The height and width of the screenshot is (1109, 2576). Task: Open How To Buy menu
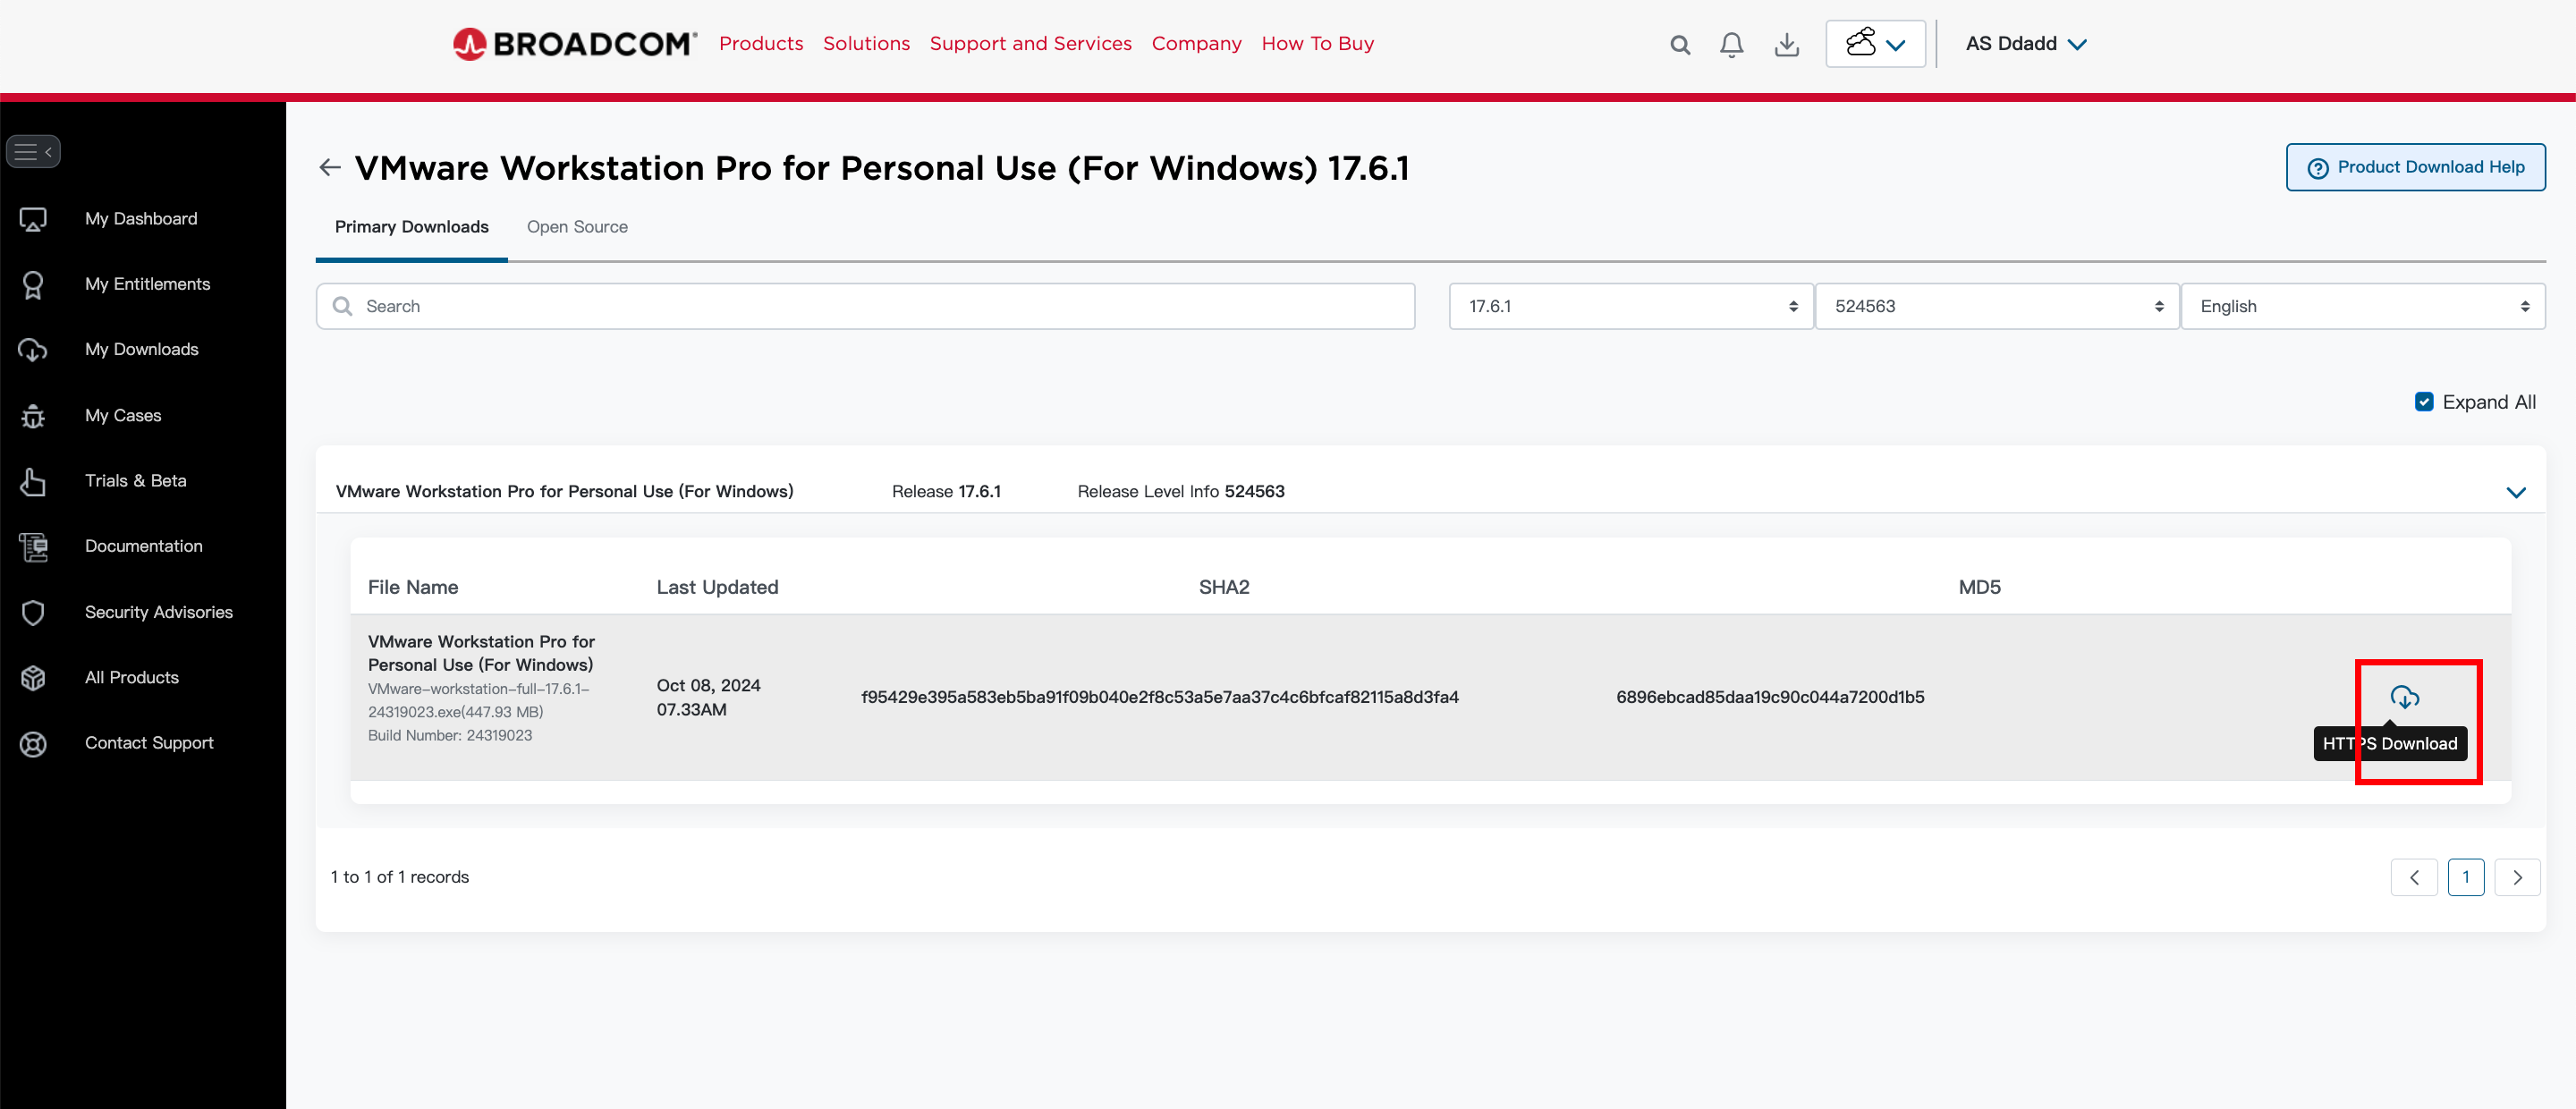click(1318, 44)
